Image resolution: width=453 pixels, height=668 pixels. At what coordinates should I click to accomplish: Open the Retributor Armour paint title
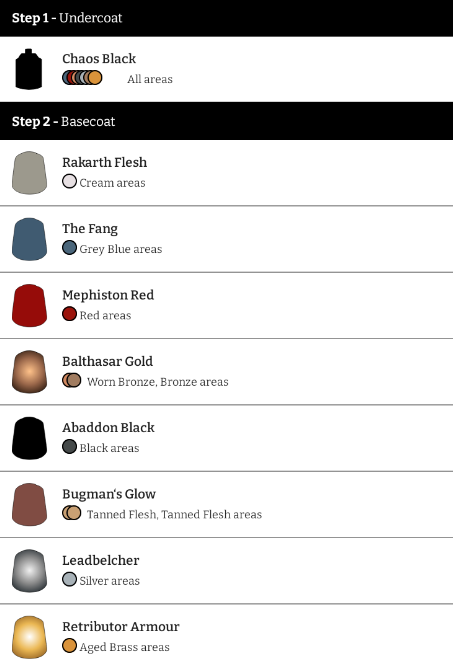(x=121, y=626)
